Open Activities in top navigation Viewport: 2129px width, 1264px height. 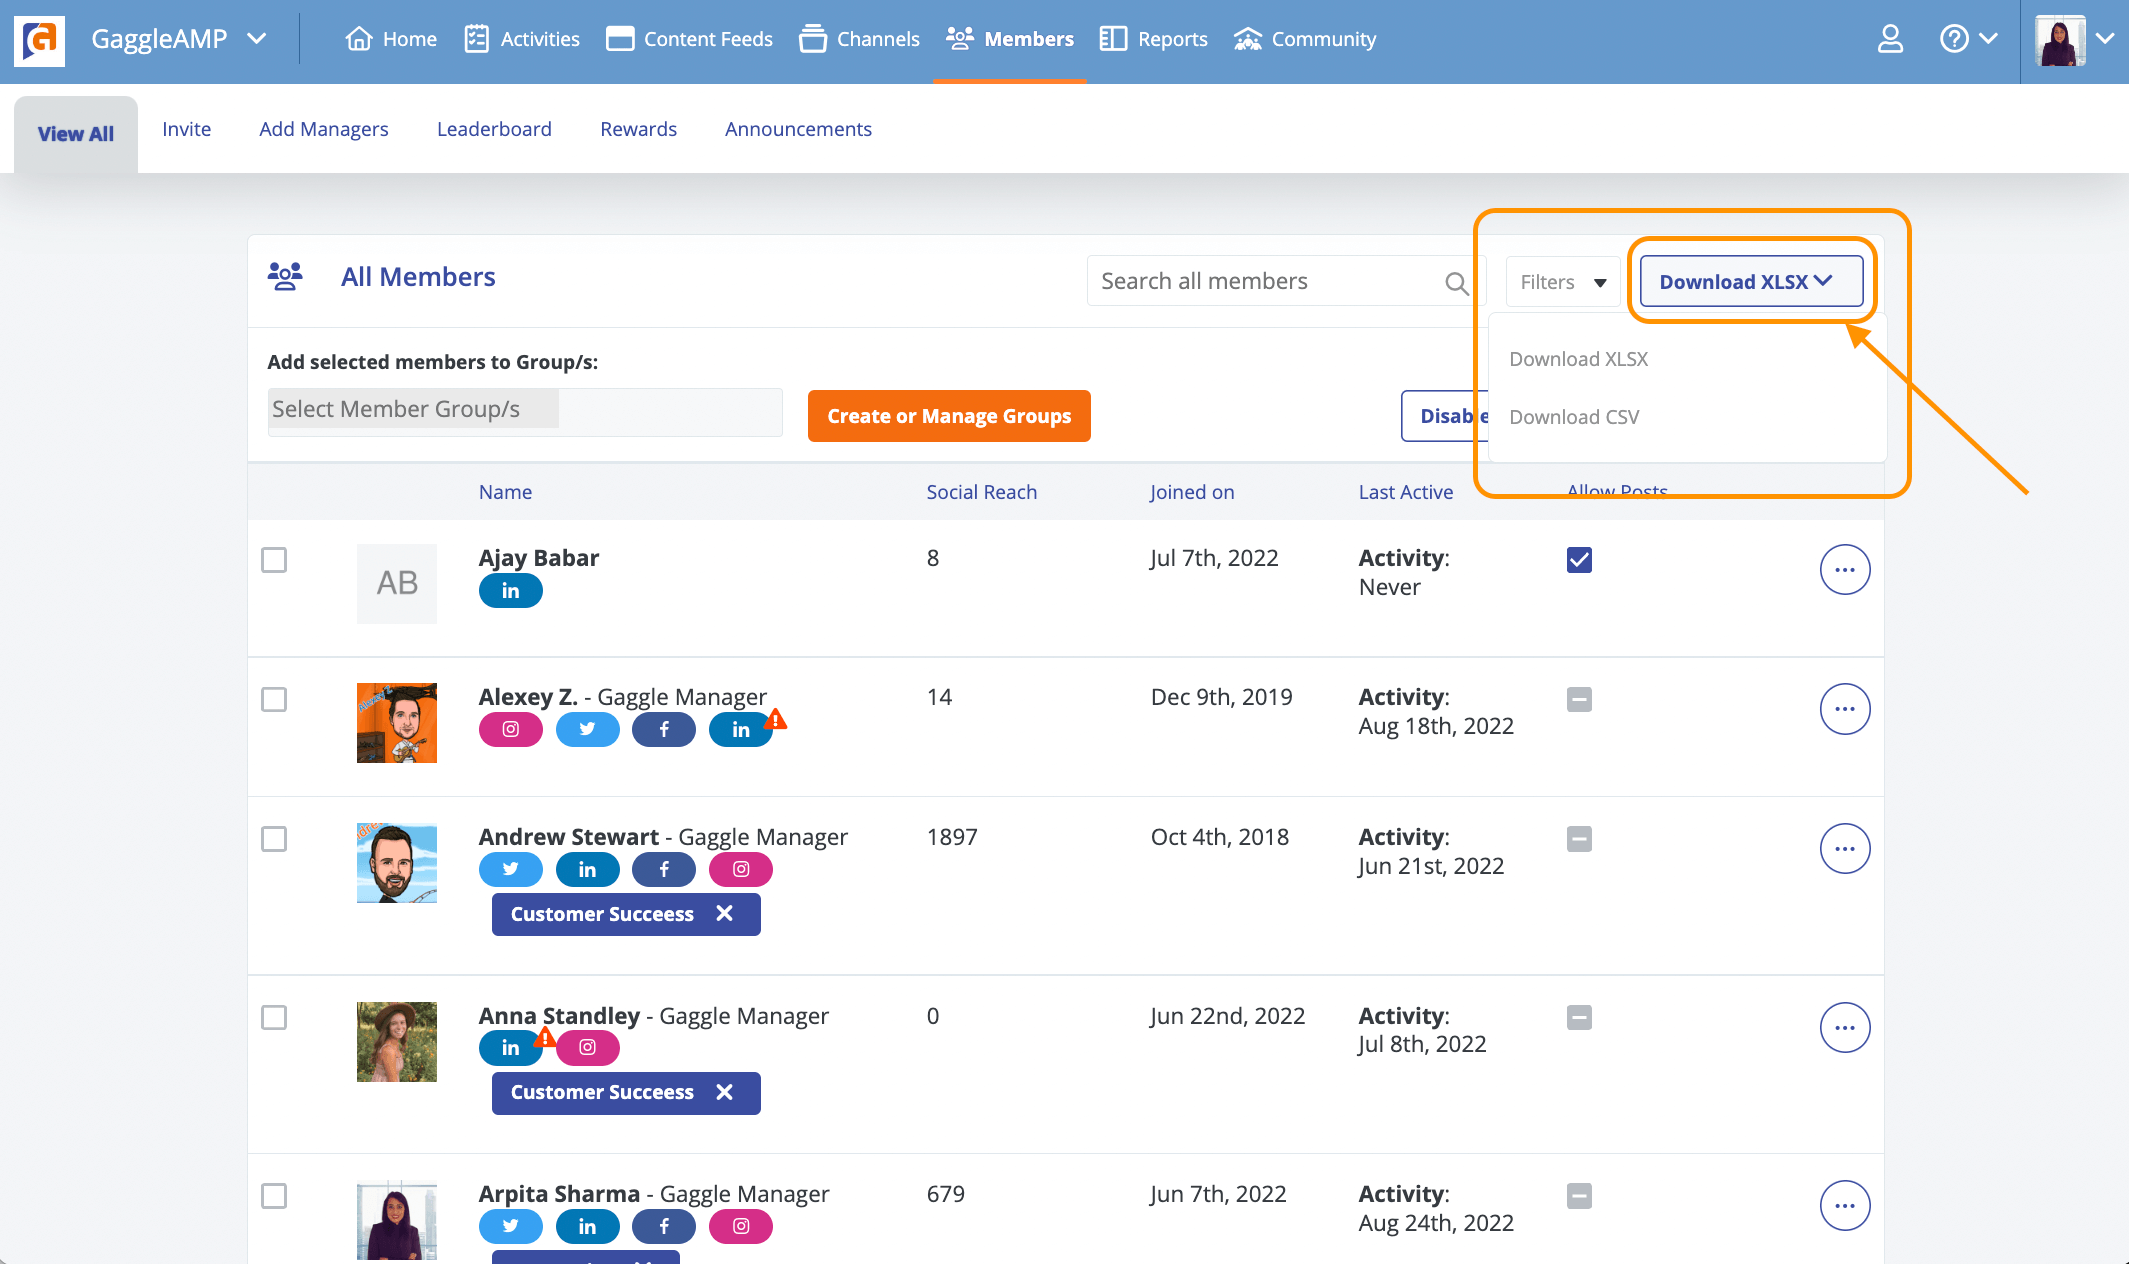coord(522,39)
